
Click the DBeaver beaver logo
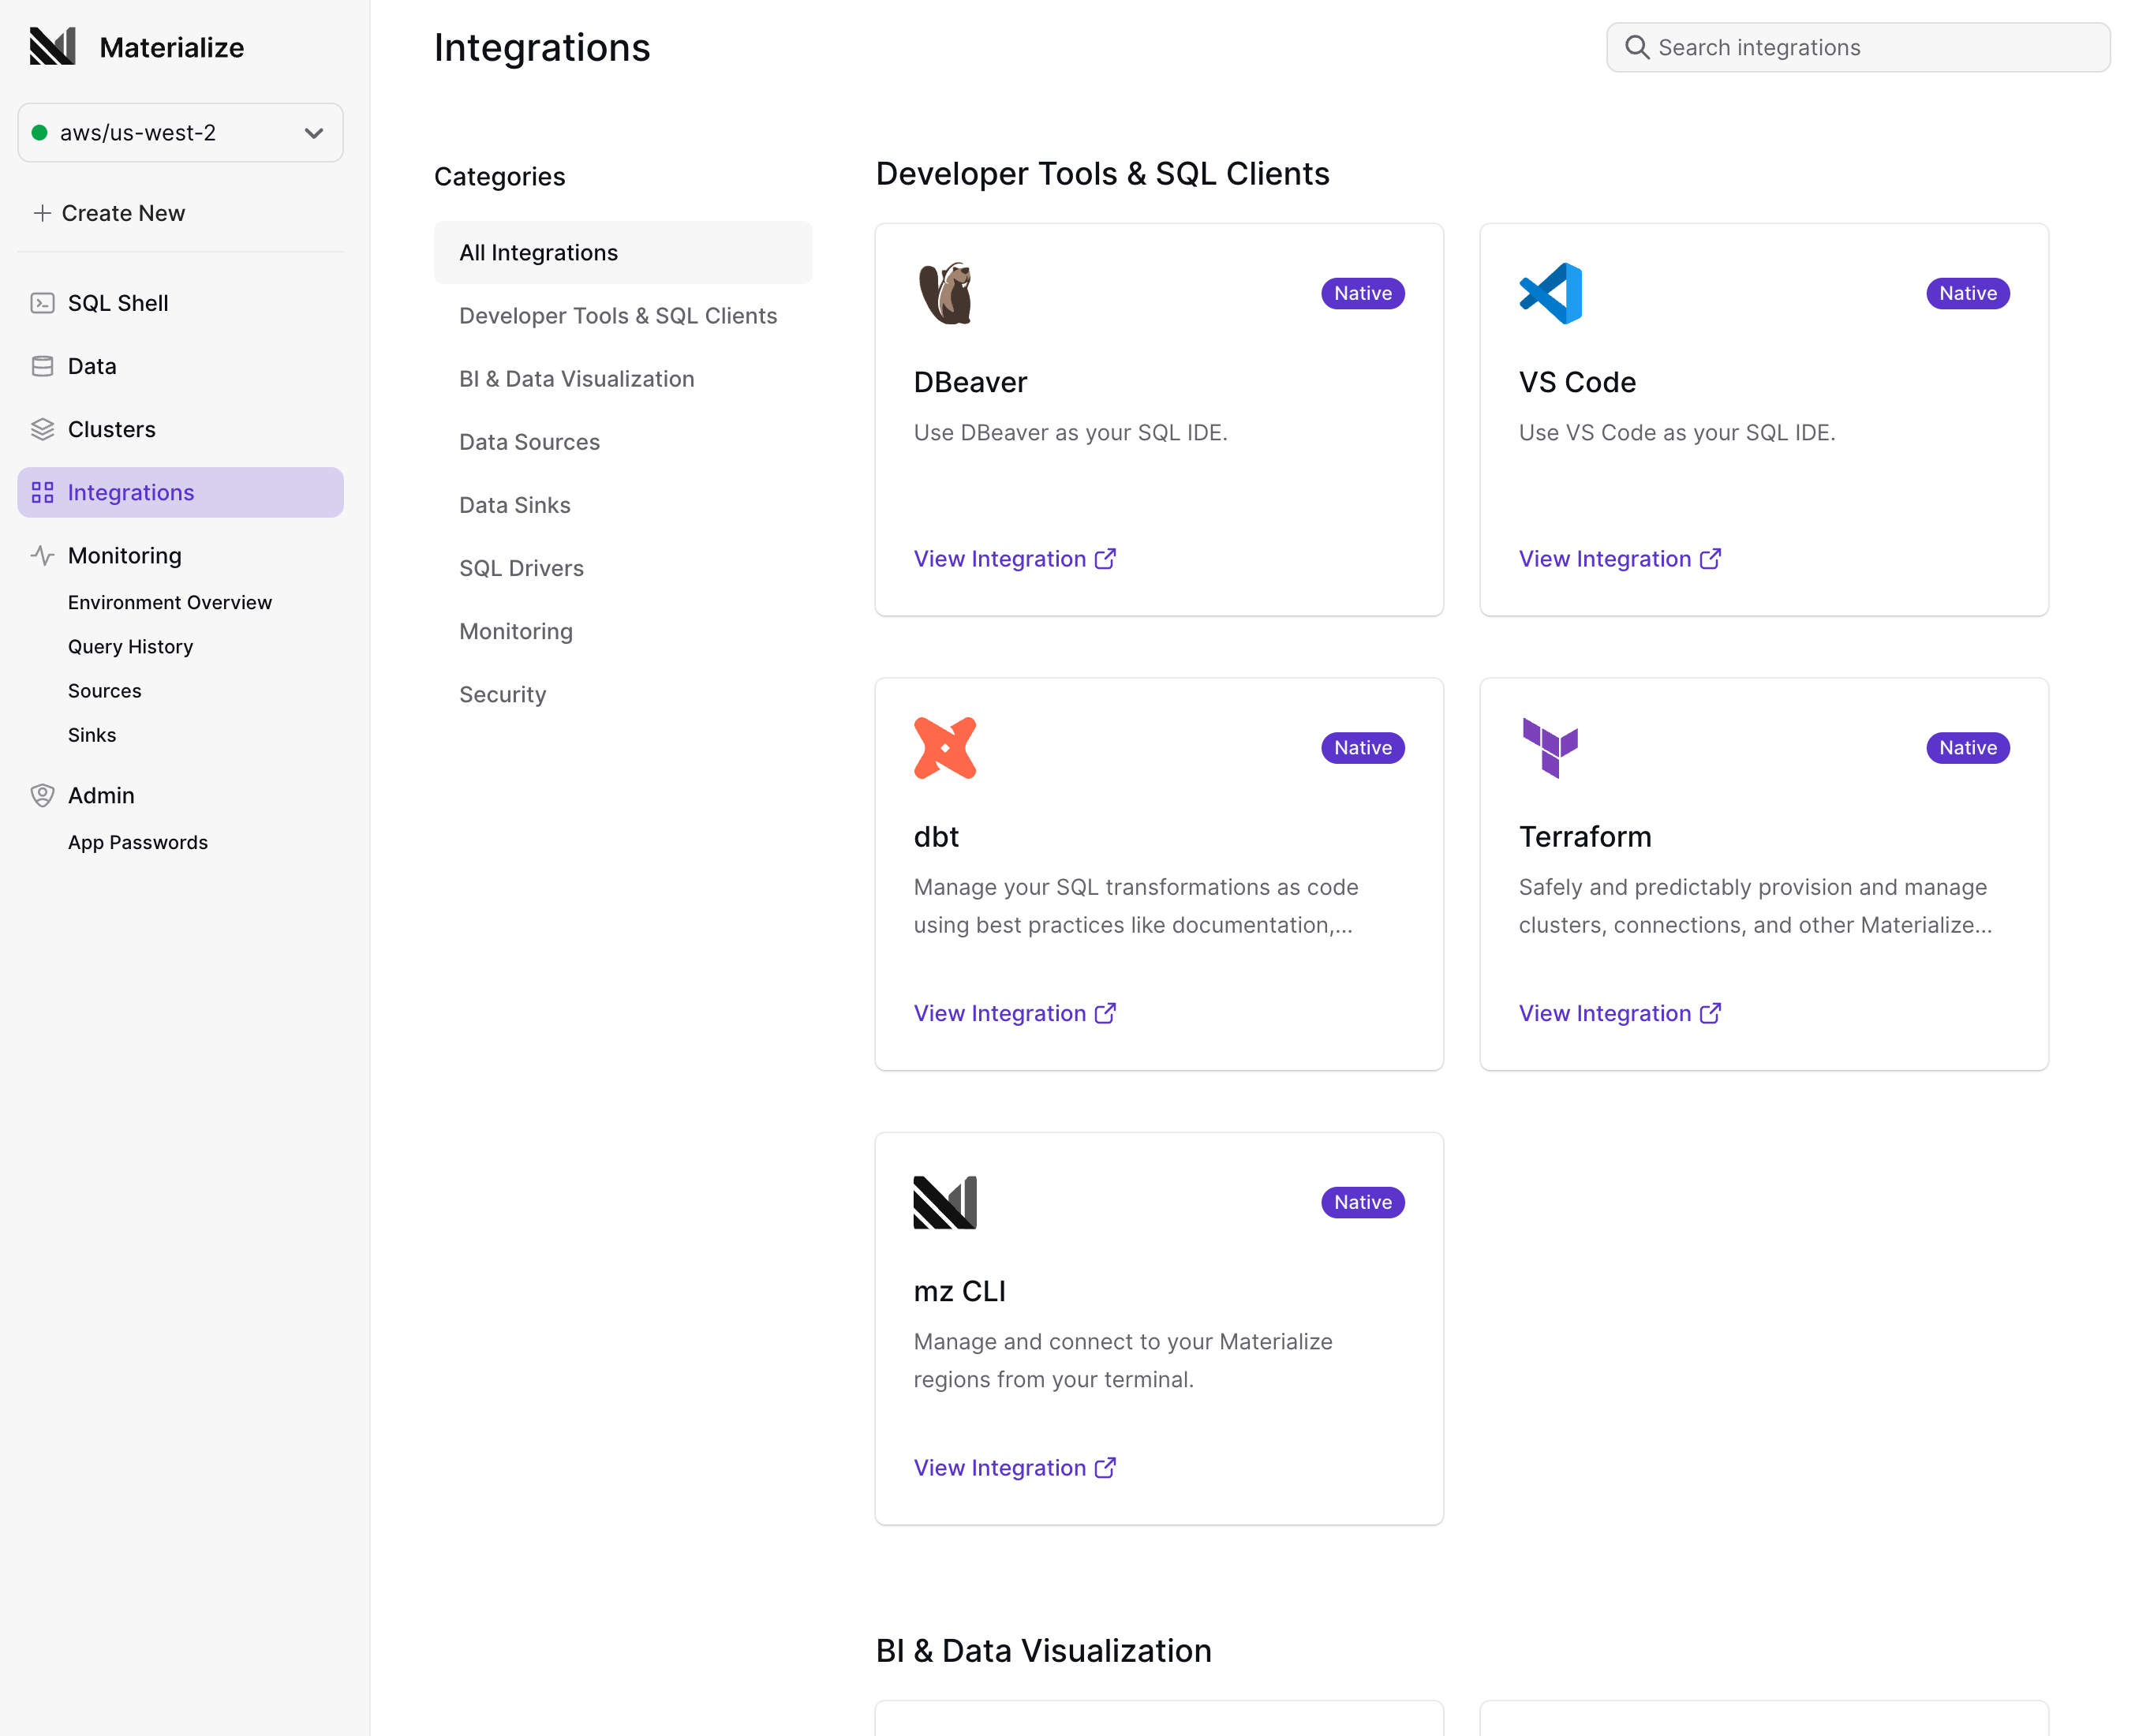click(944, 293)
